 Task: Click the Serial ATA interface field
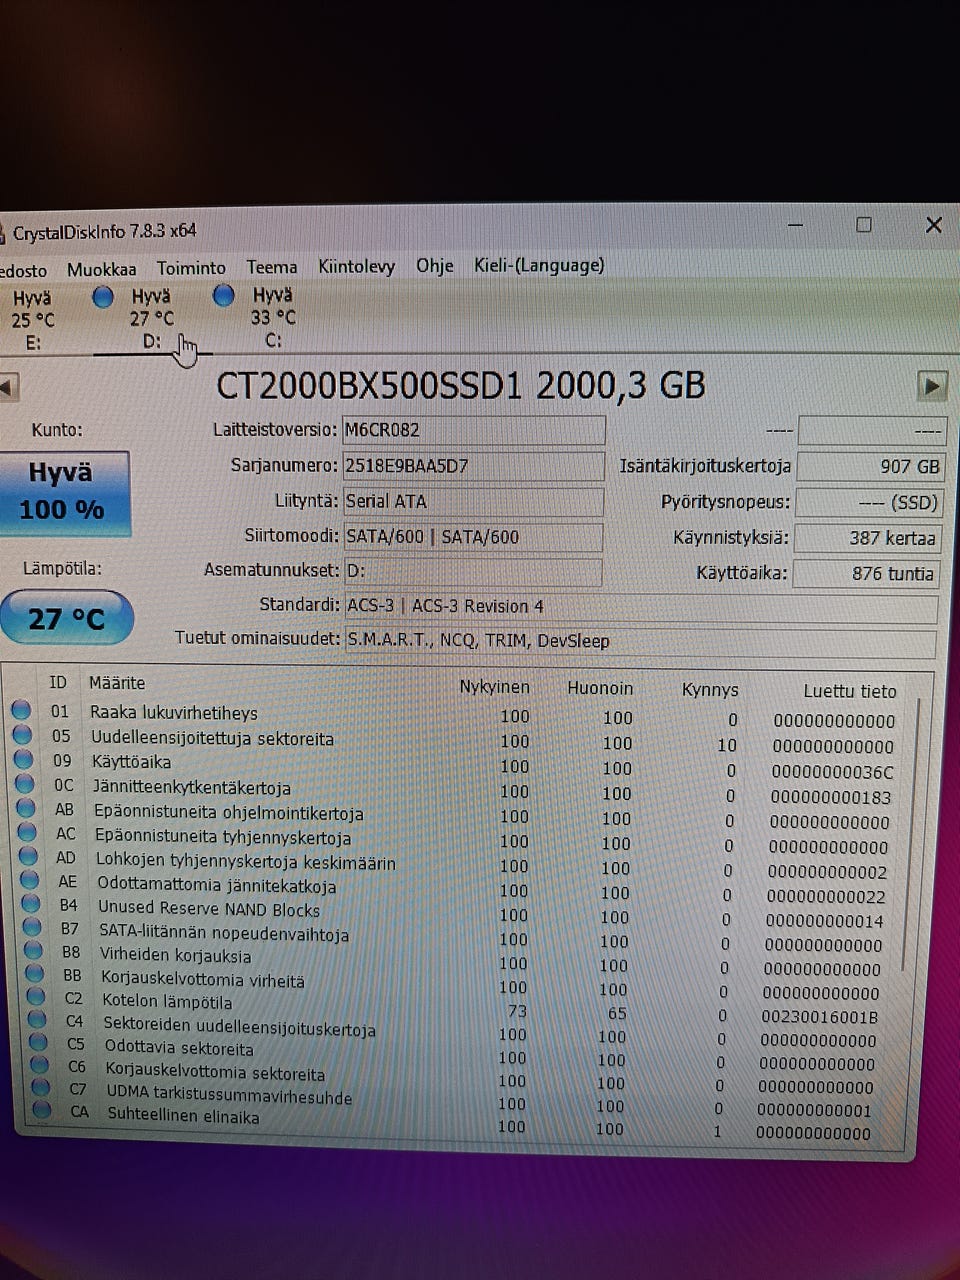coord(473,502)
